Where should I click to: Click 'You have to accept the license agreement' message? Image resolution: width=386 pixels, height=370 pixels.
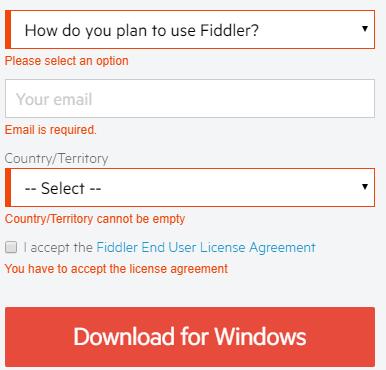pyautogui.click(x=116, y=269)
